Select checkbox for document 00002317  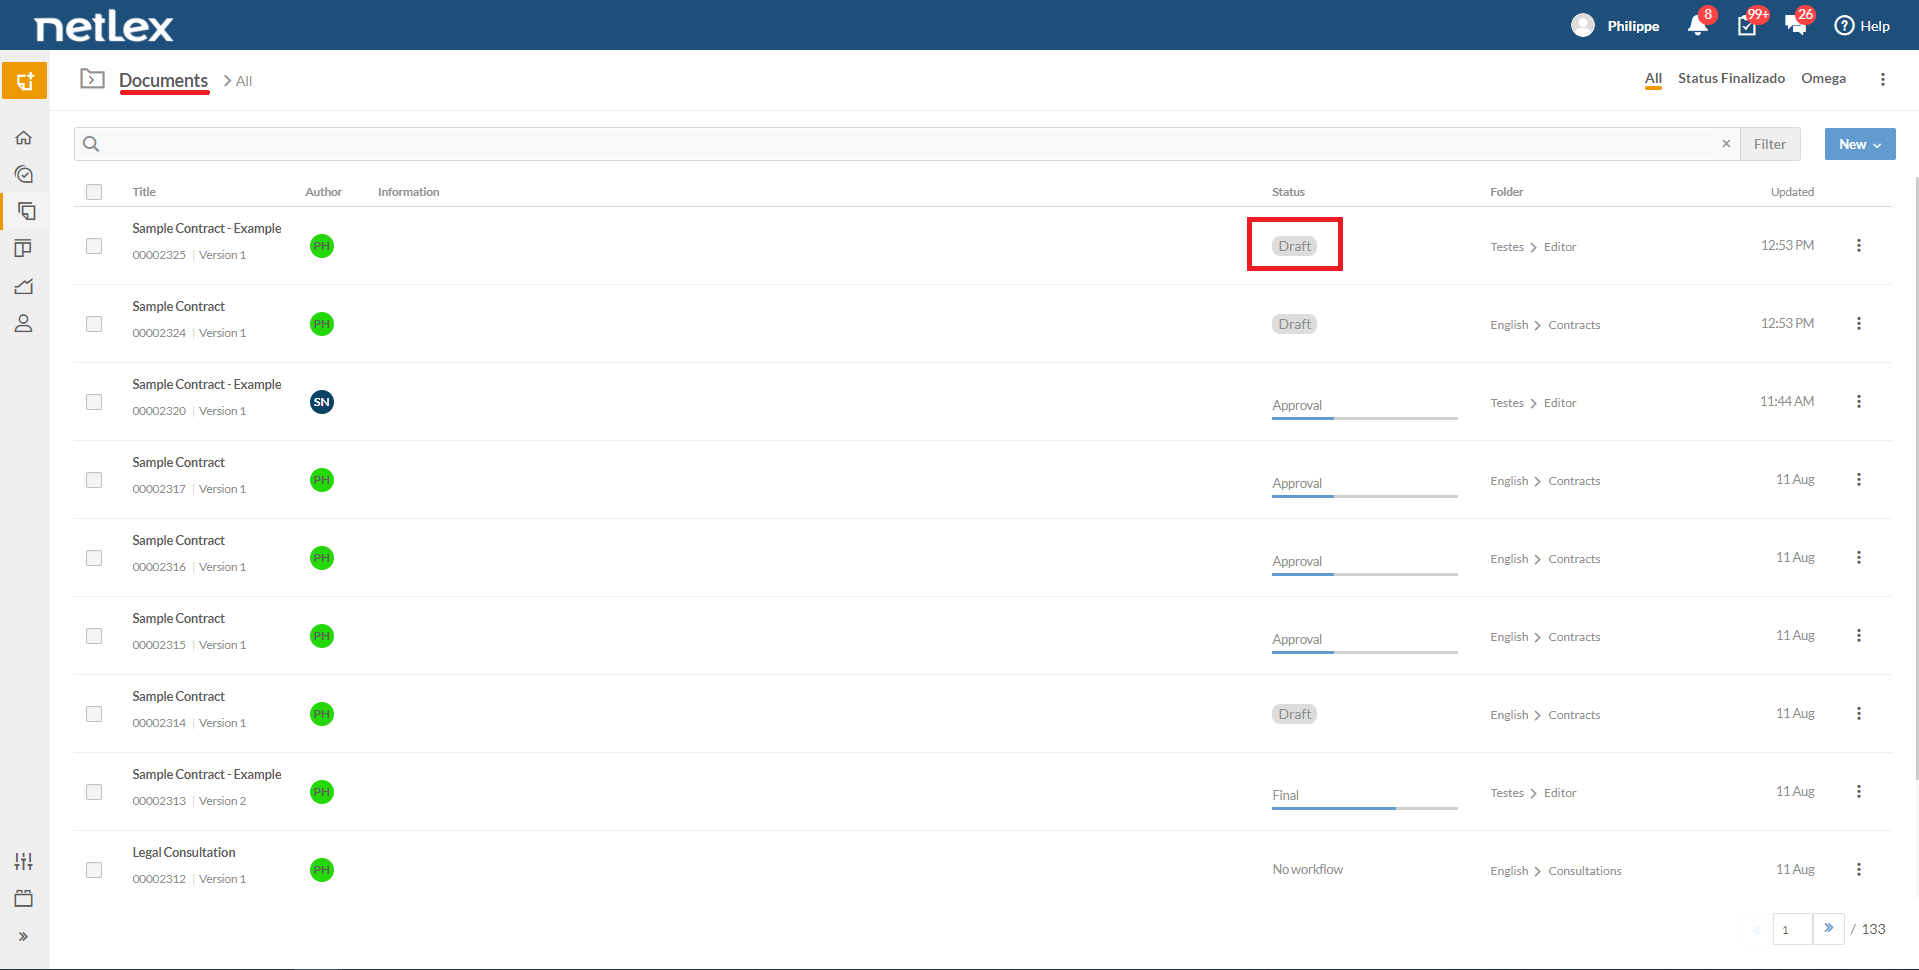94,480
